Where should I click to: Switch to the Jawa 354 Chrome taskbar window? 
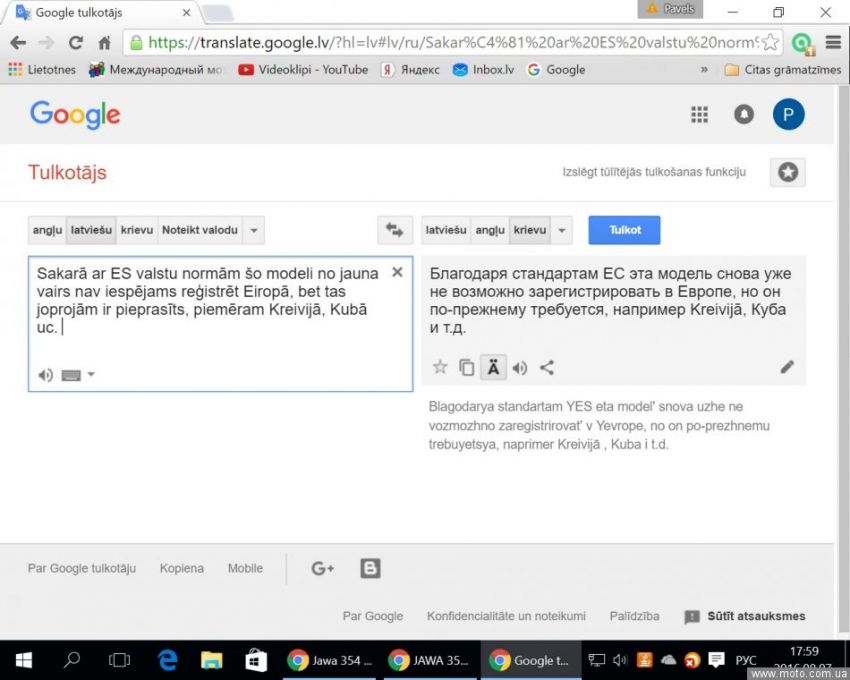(330, 660)
